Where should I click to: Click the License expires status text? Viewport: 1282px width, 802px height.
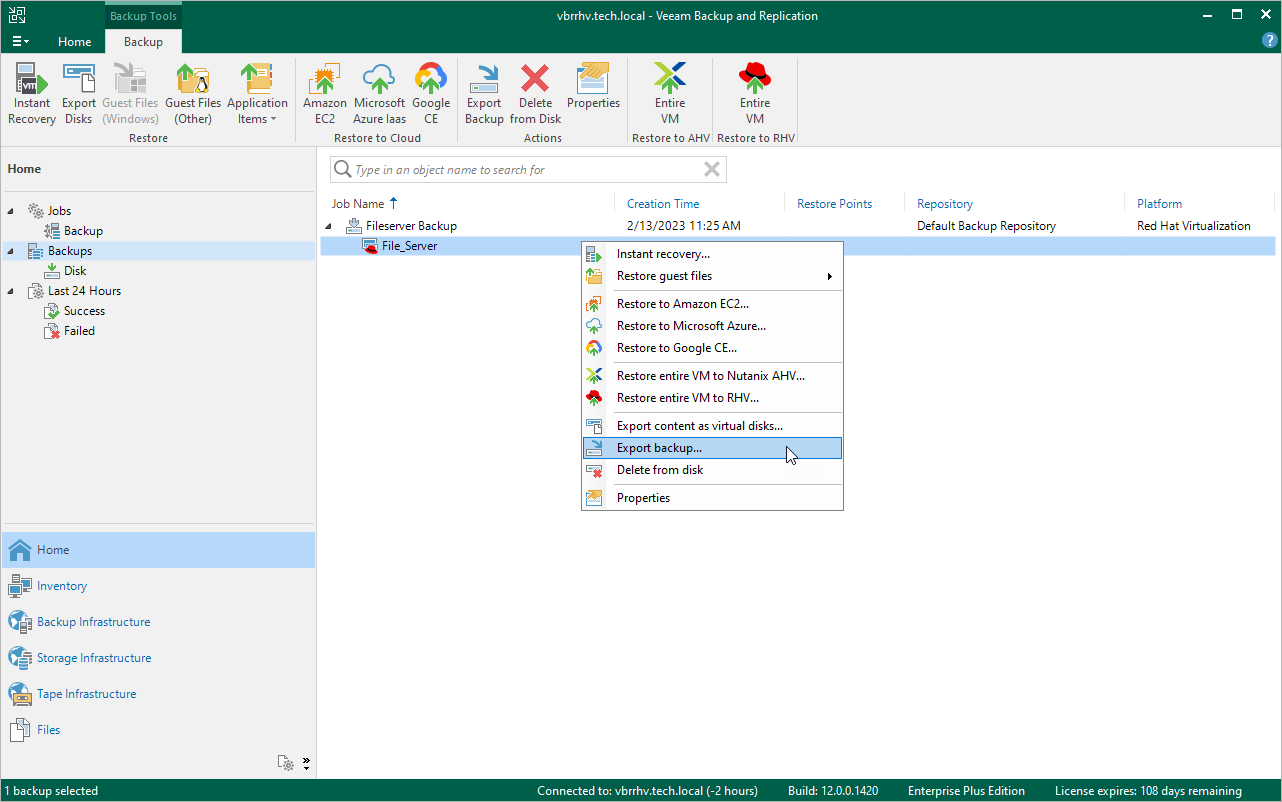point(1148,791)
